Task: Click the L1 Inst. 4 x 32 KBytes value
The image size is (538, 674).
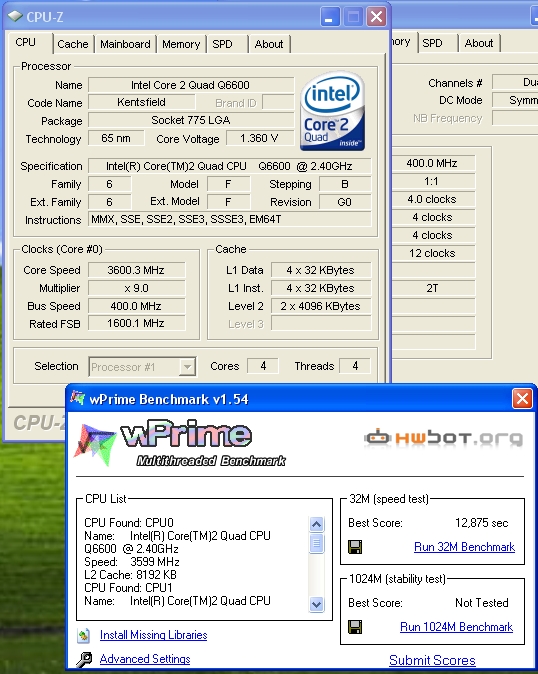Action: (321, 288)
